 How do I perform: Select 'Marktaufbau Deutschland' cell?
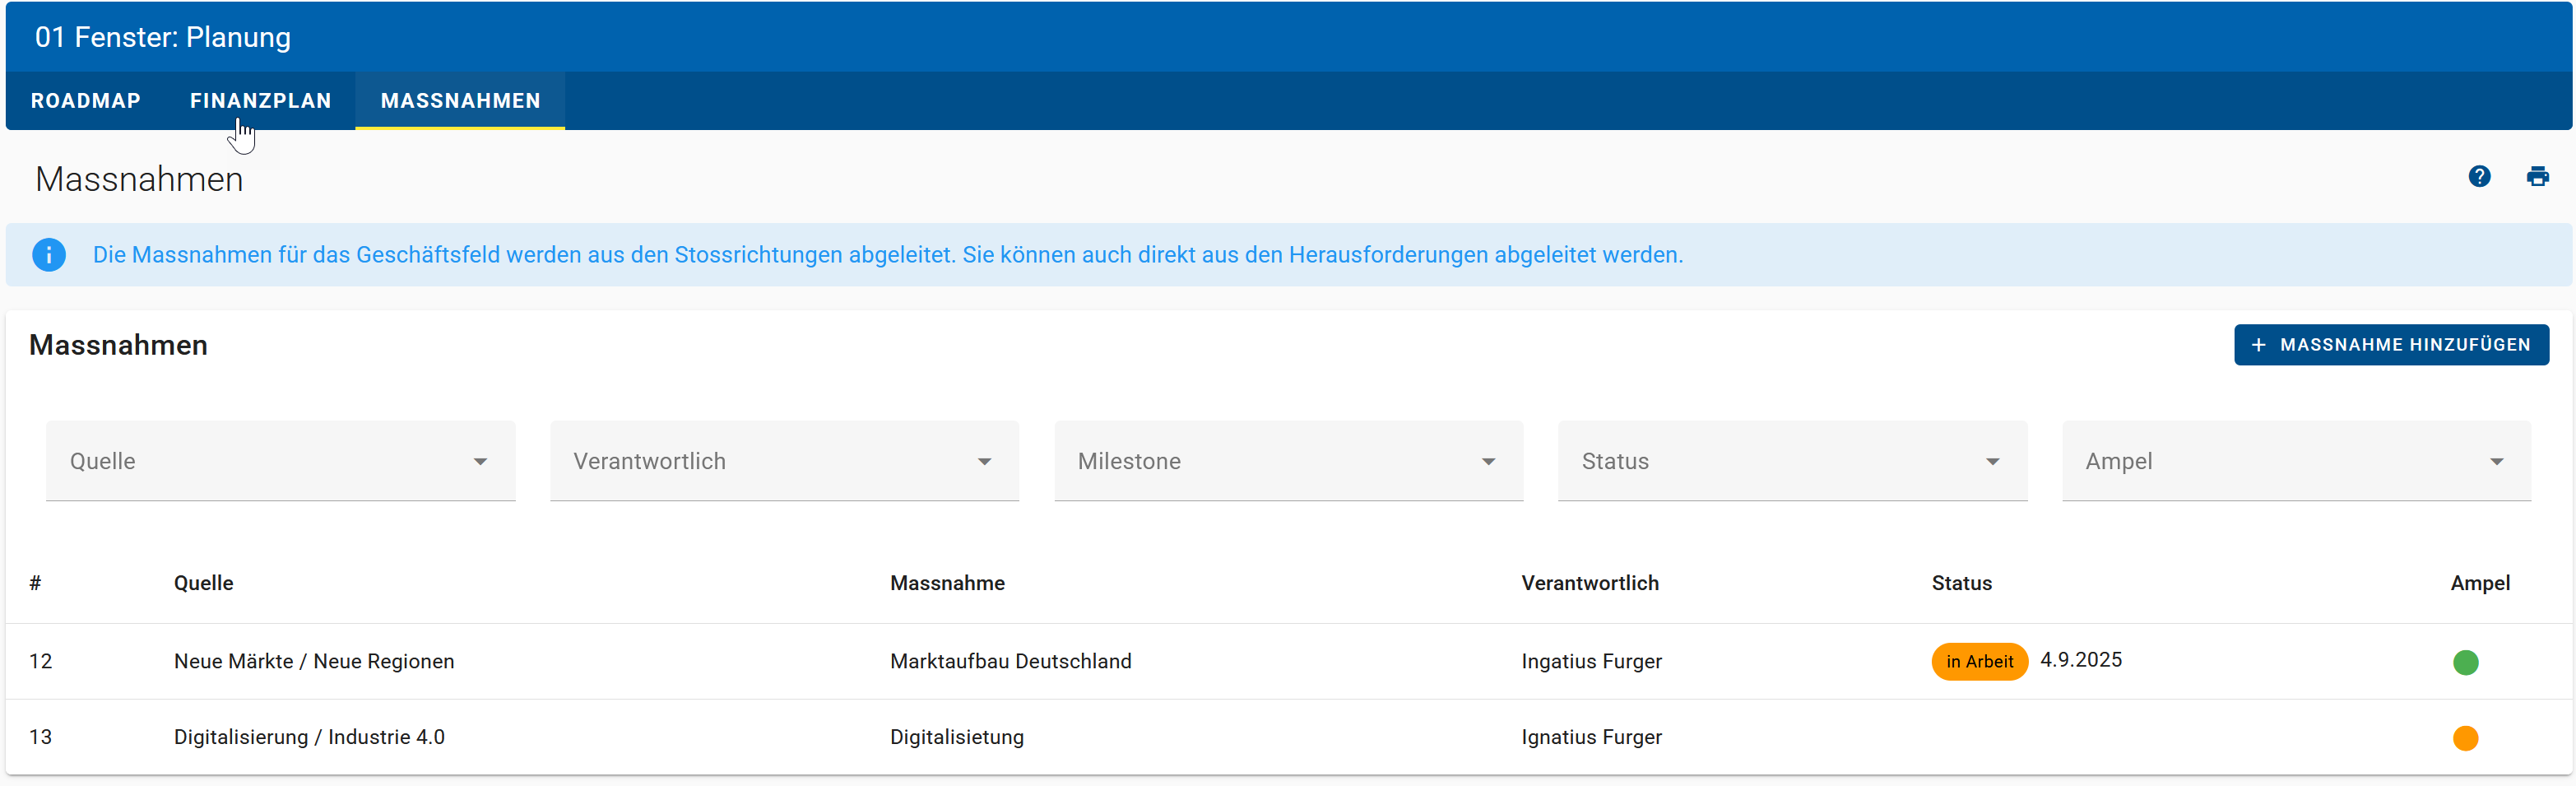click(x=1010, y=661)
